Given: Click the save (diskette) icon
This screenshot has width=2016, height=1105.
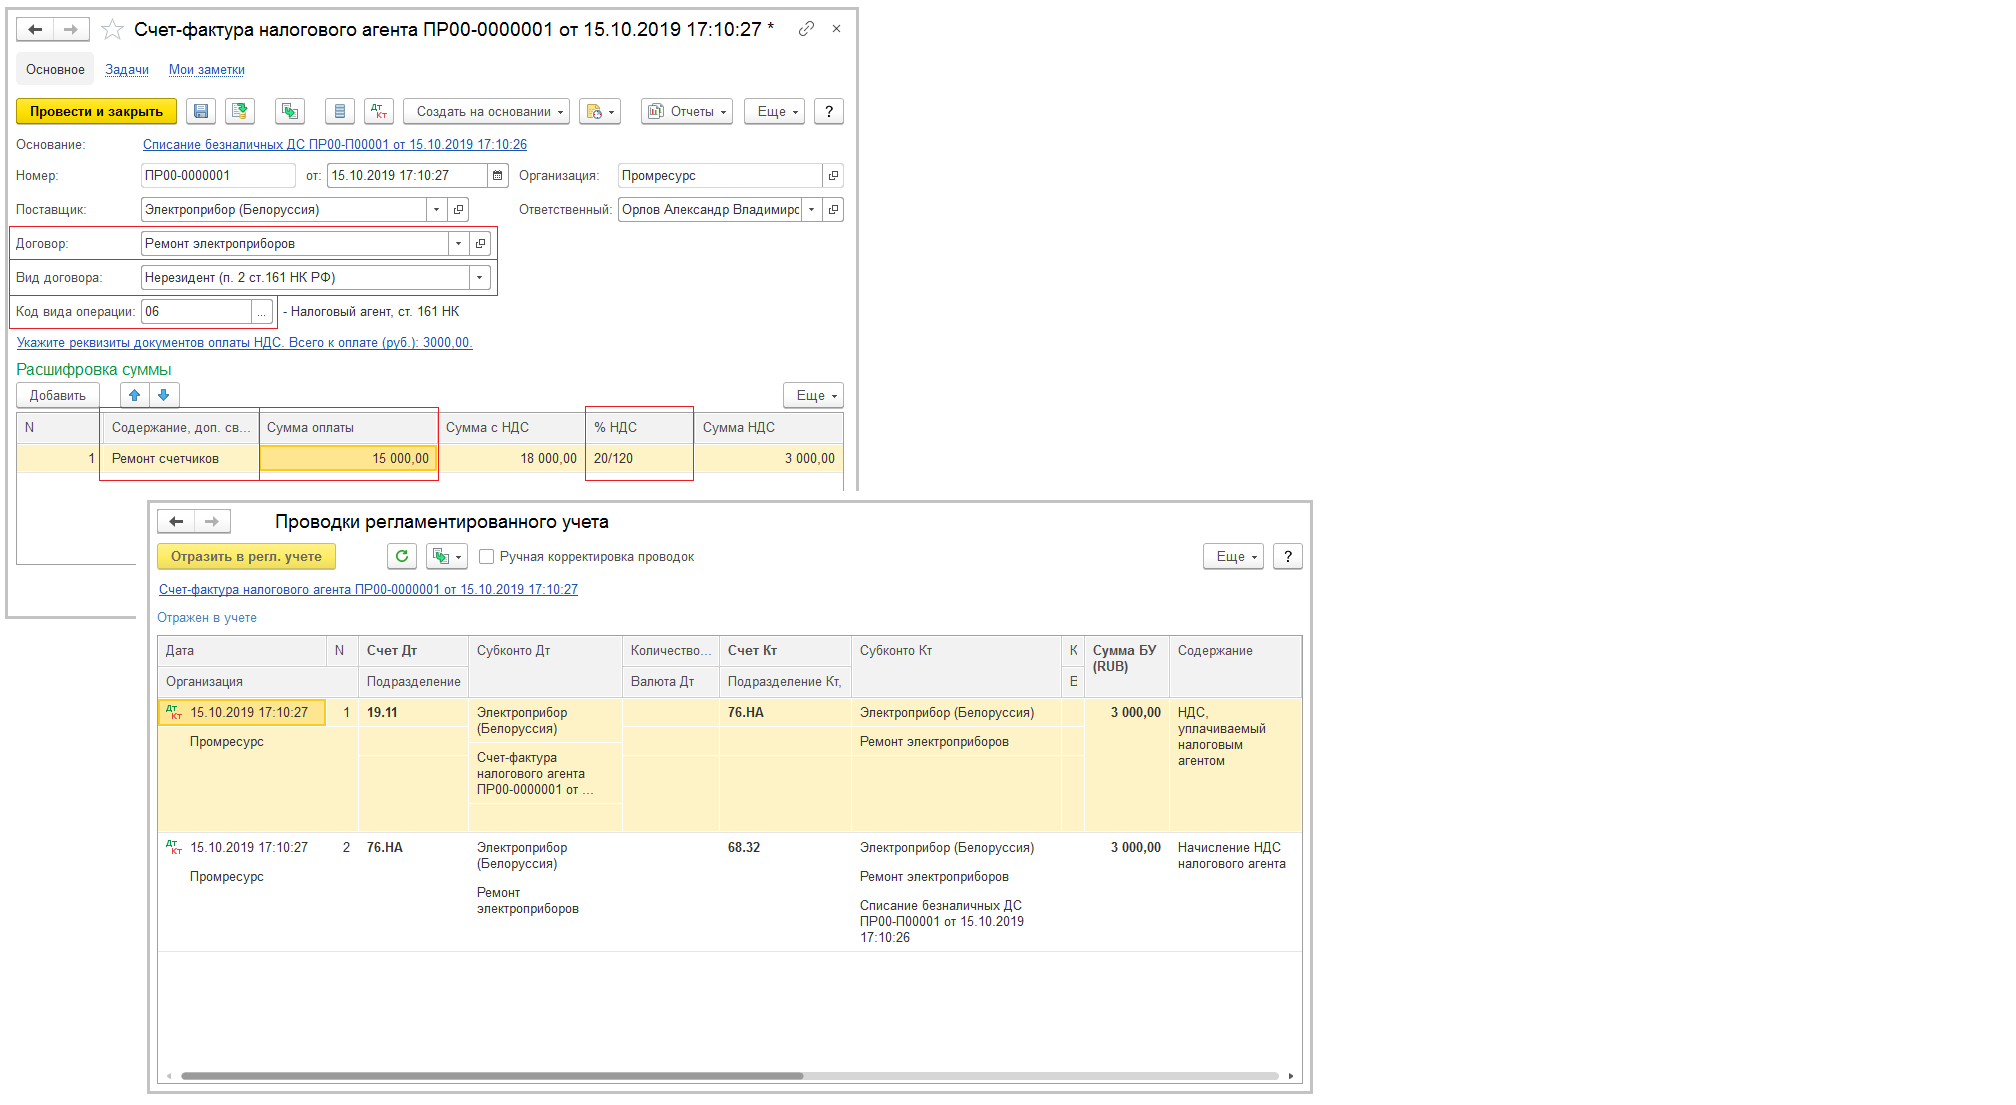Looking at the screenshot, I should 201,111.
